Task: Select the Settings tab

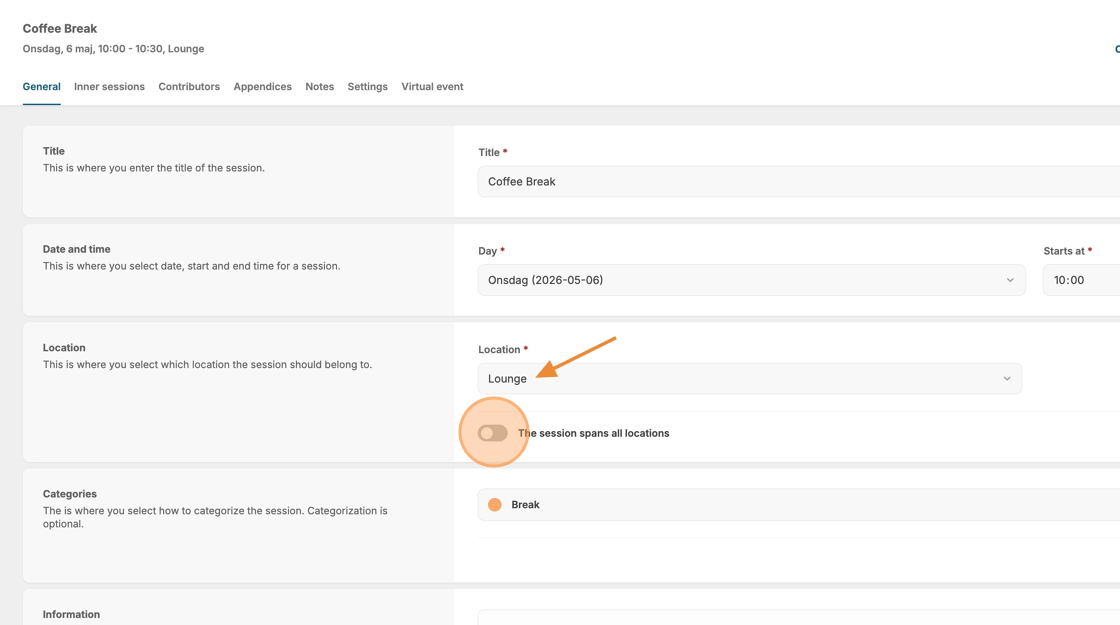Action: [367, 87]
